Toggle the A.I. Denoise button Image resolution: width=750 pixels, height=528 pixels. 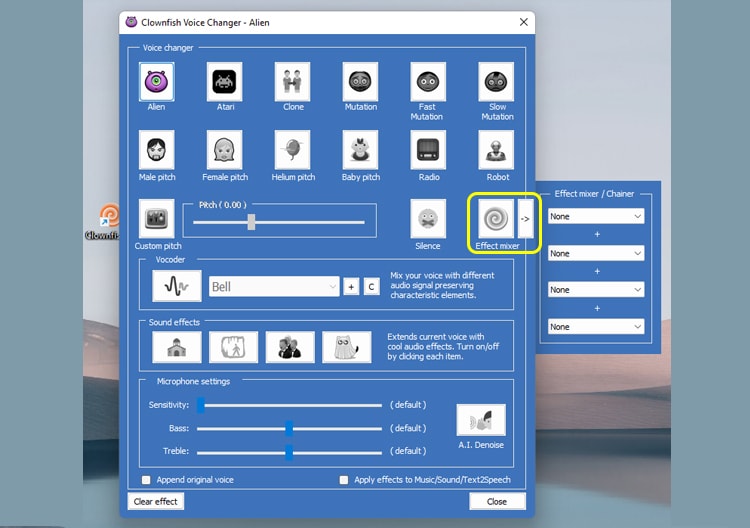[x=481, y=420]
